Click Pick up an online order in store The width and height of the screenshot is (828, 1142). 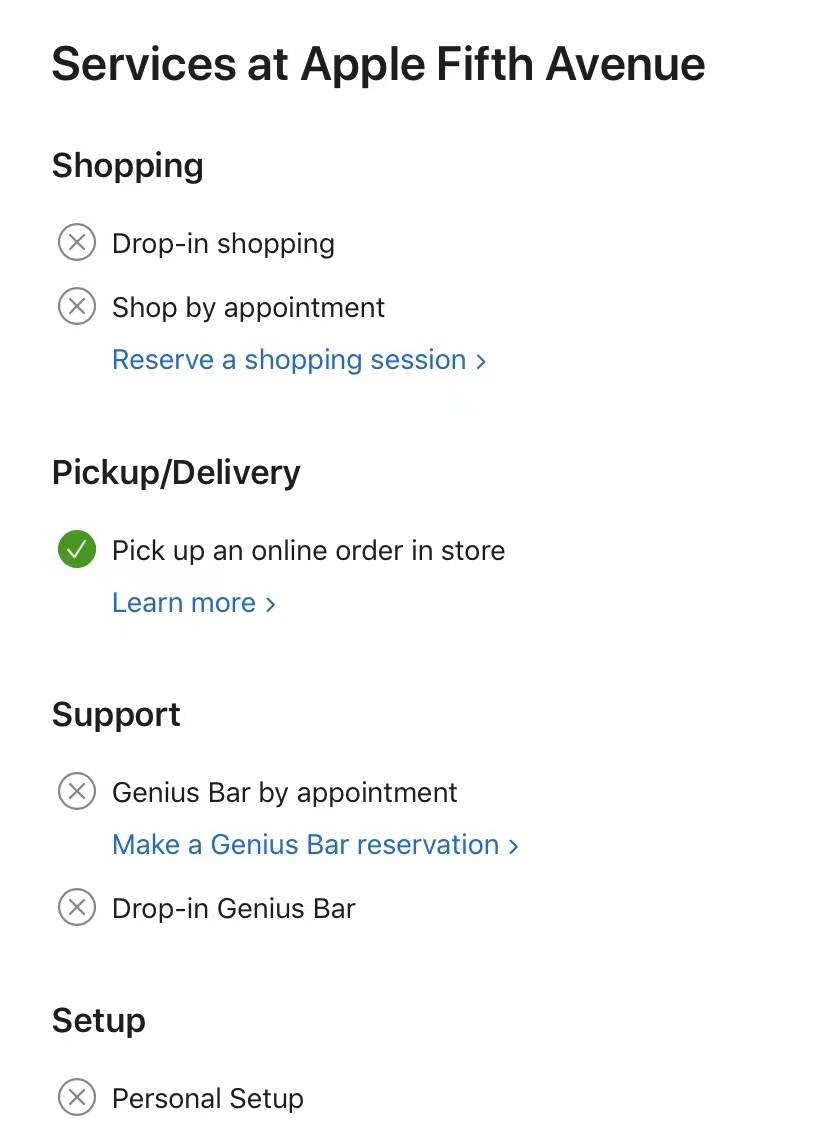point(308,551)
